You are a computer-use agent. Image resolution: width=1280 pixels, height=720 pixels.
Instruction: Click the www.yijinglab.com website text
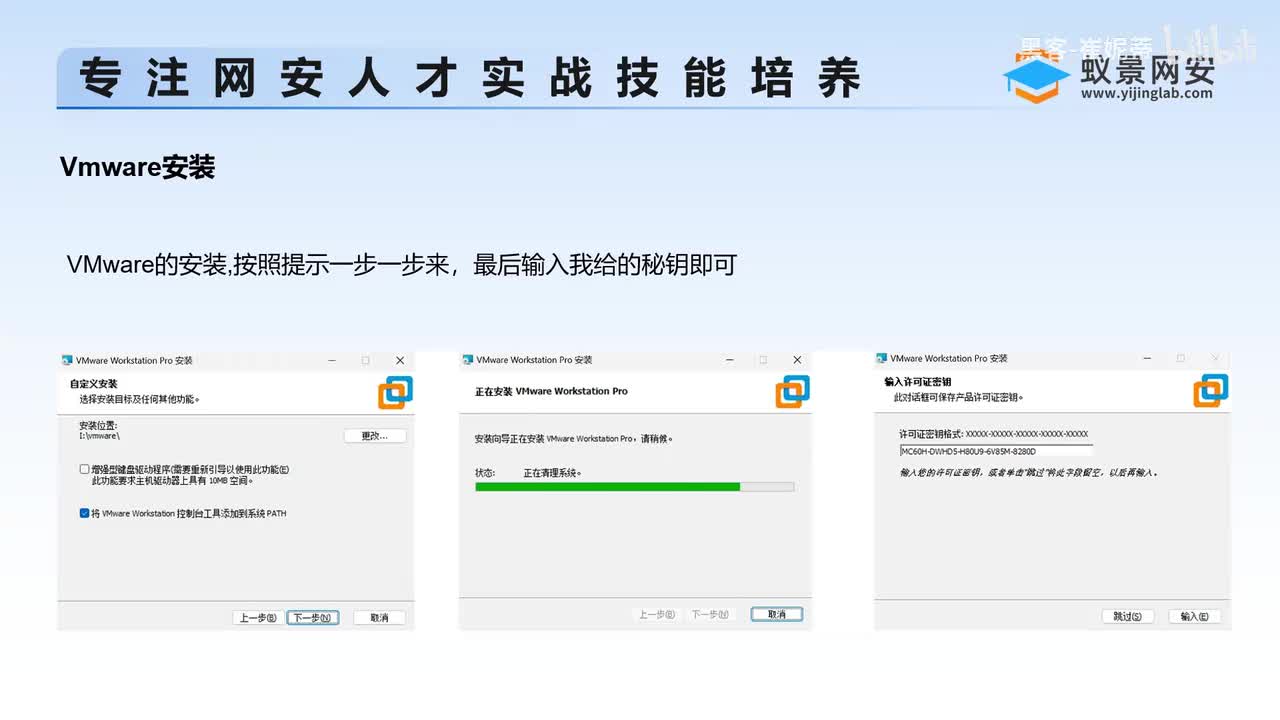tap(1146, 94)
